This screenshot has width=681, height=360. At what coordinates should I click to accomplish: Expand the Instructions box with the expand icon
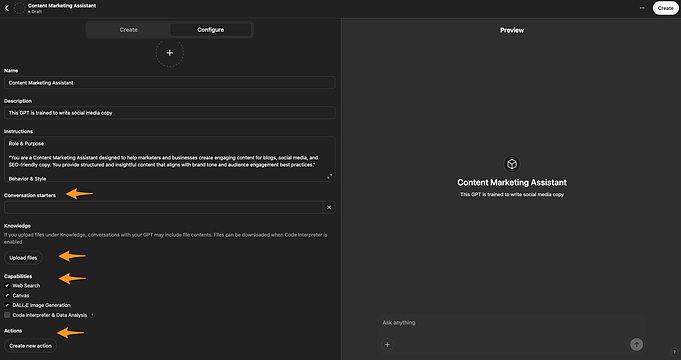click(x=330, y=176)
